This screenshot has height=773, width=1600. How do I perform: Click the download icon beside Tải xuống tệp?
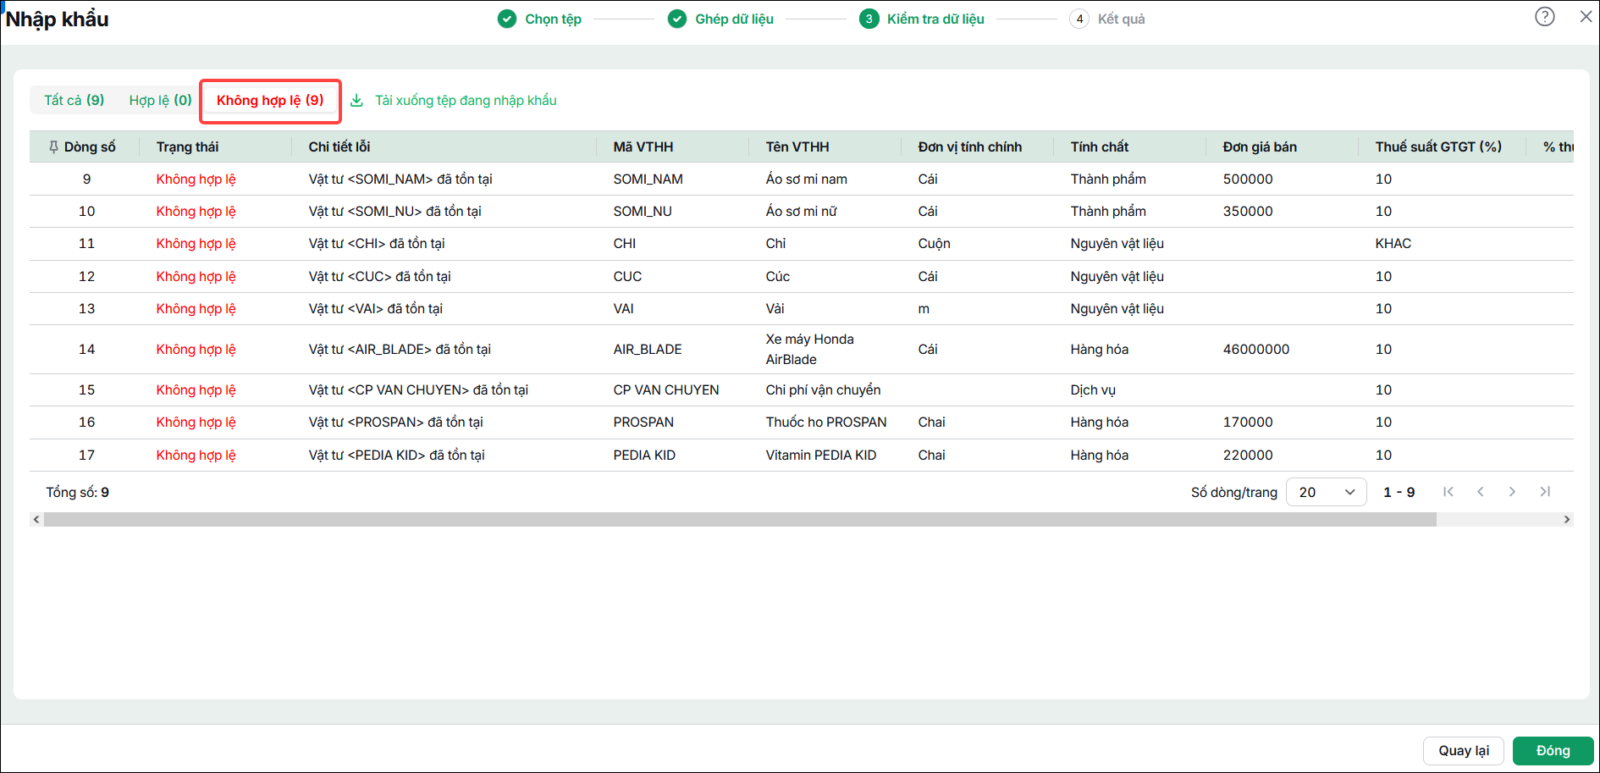pyautogui.click(x=356, y=100)
